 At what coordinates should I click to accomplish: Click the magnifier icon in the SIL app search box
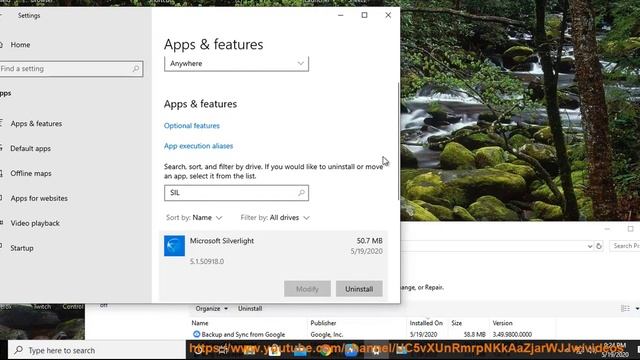click(301, 193)
